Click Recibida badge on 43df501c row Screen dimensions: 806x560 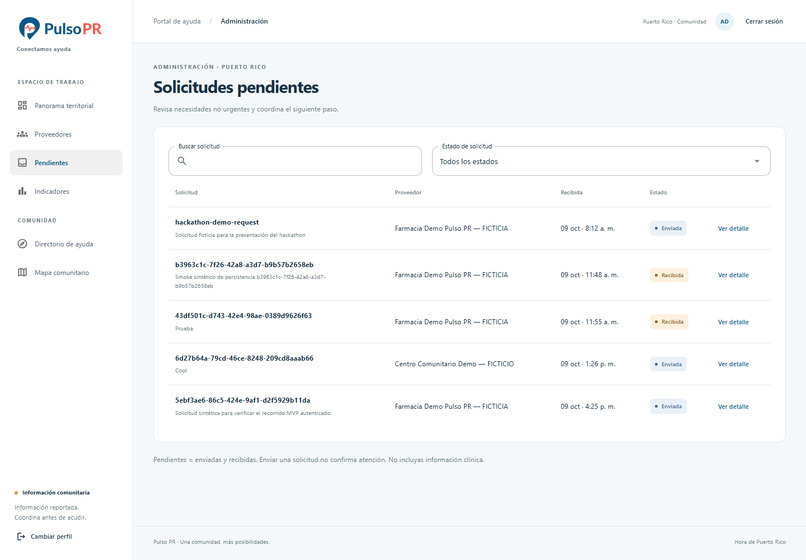pyautogui.click(x=669, y=322)
